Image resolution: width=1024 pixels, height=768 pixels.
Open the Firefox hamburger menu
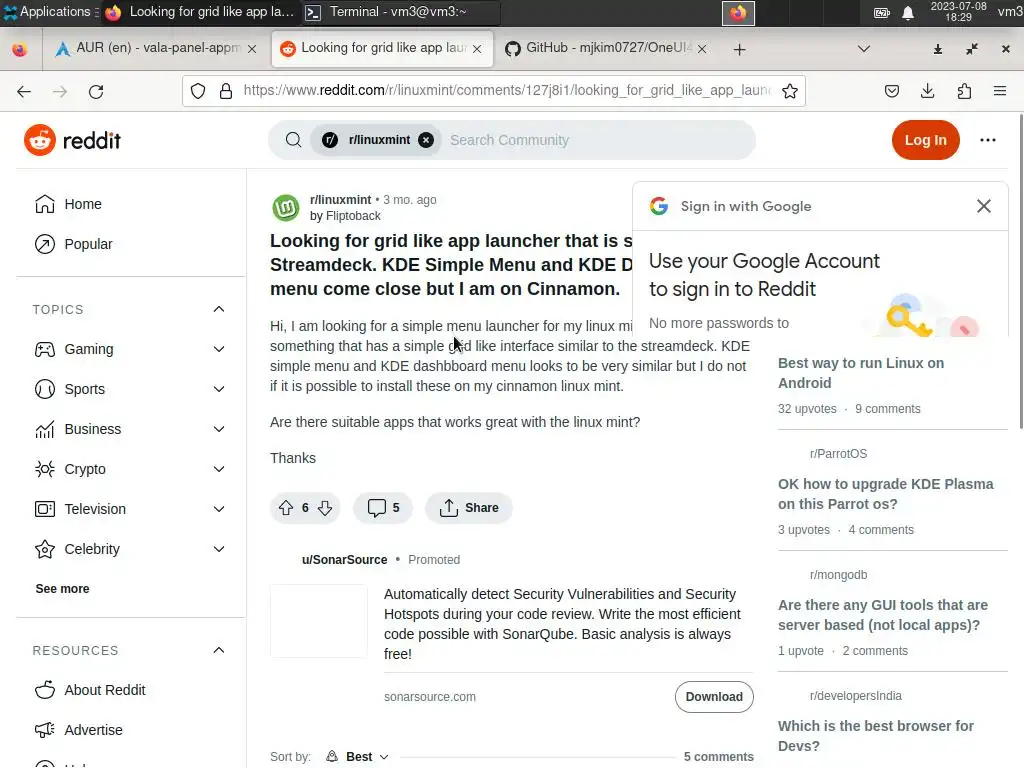coord(999,91)
